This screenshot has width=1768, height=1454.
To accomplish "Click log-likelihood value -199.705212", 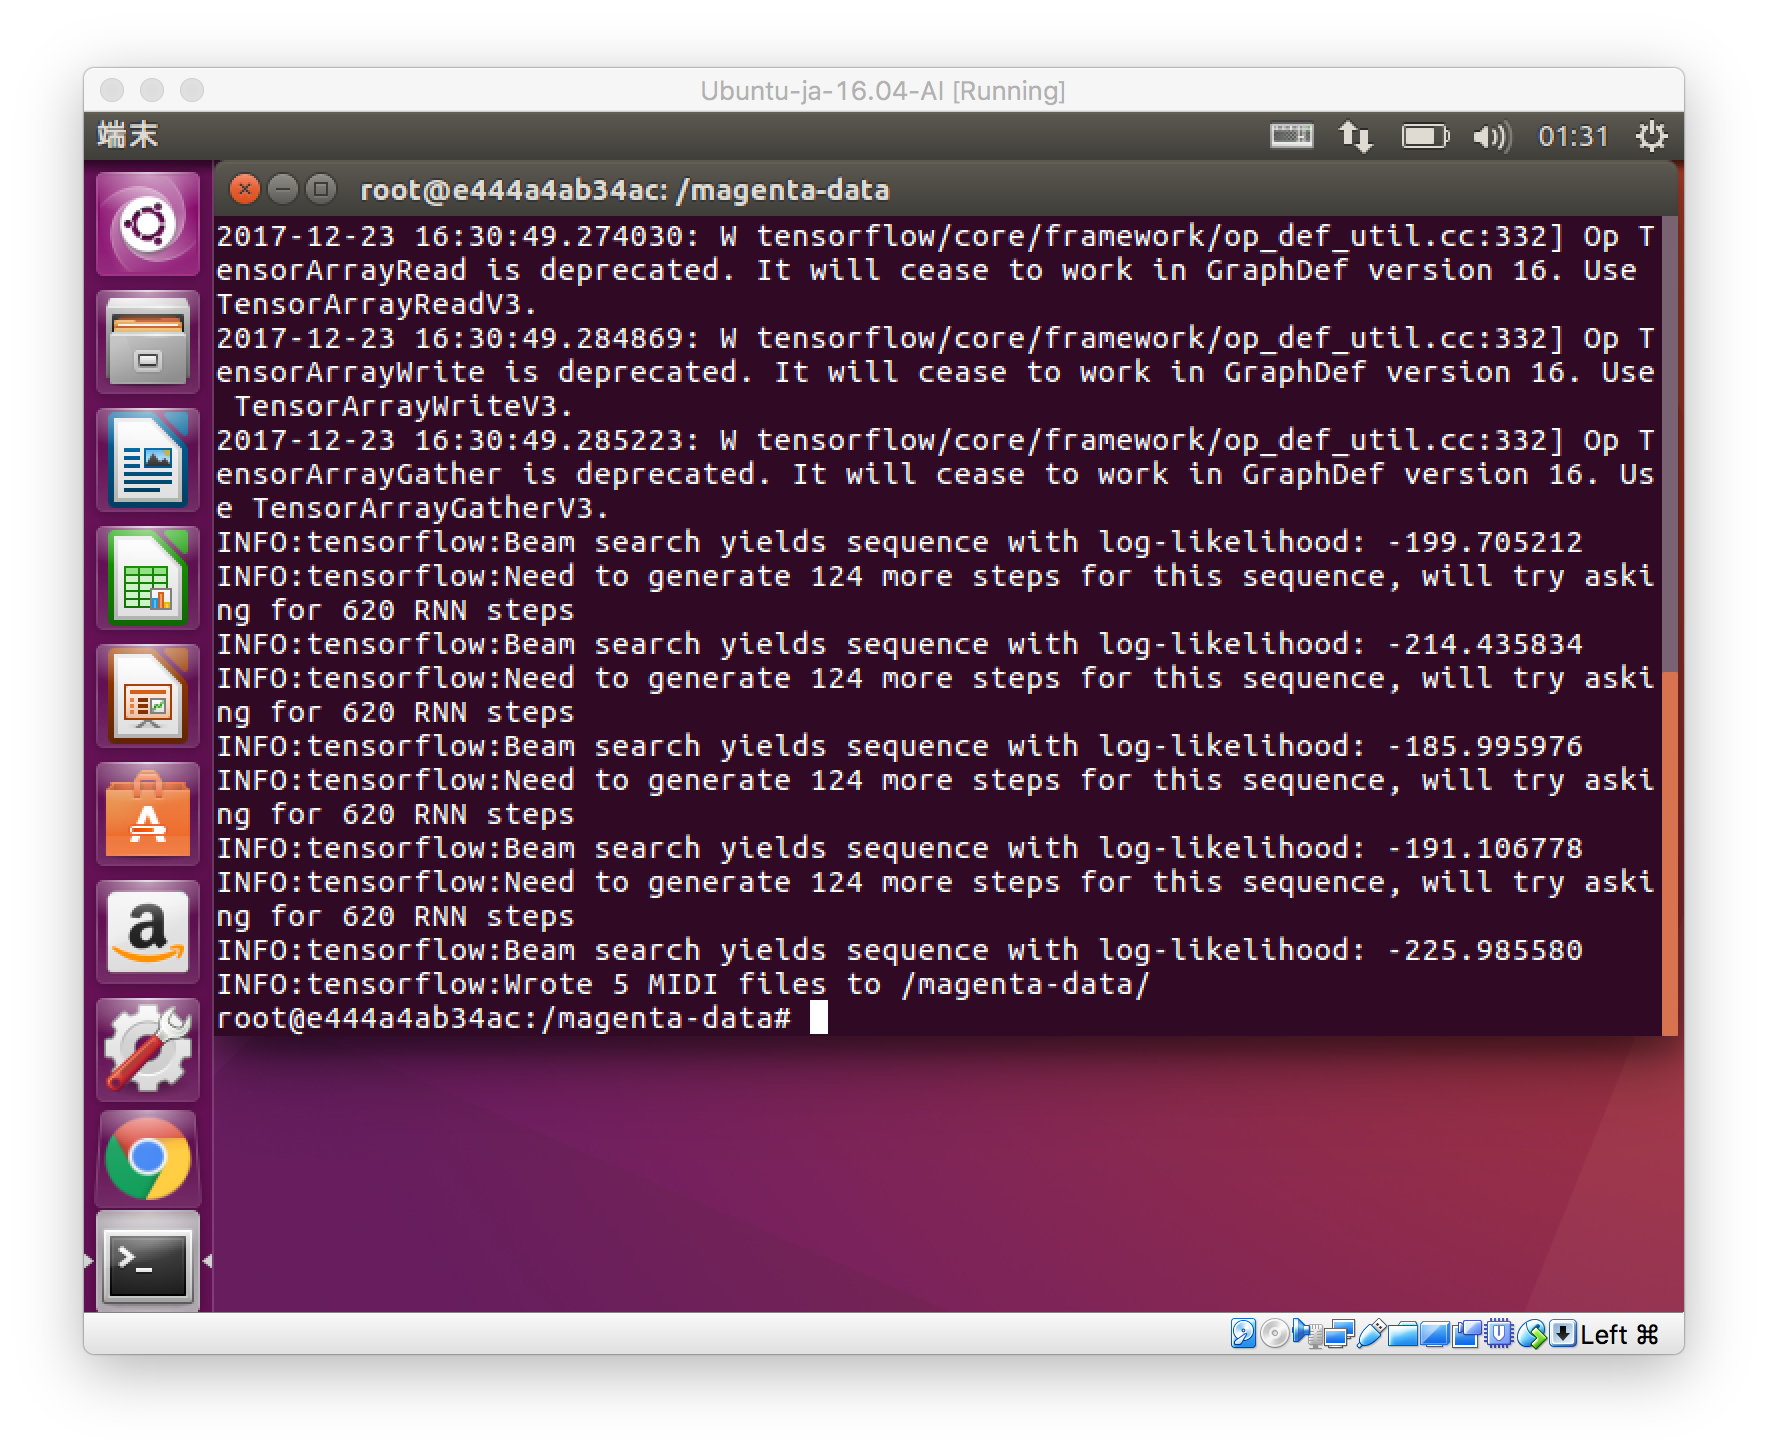I will [x=1485, y=542].
